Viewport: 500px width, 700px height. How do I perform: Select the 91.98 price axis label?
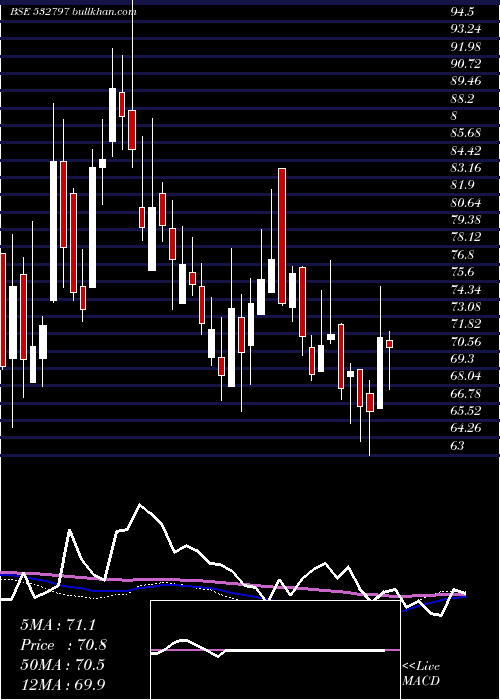tap(466, 46)
